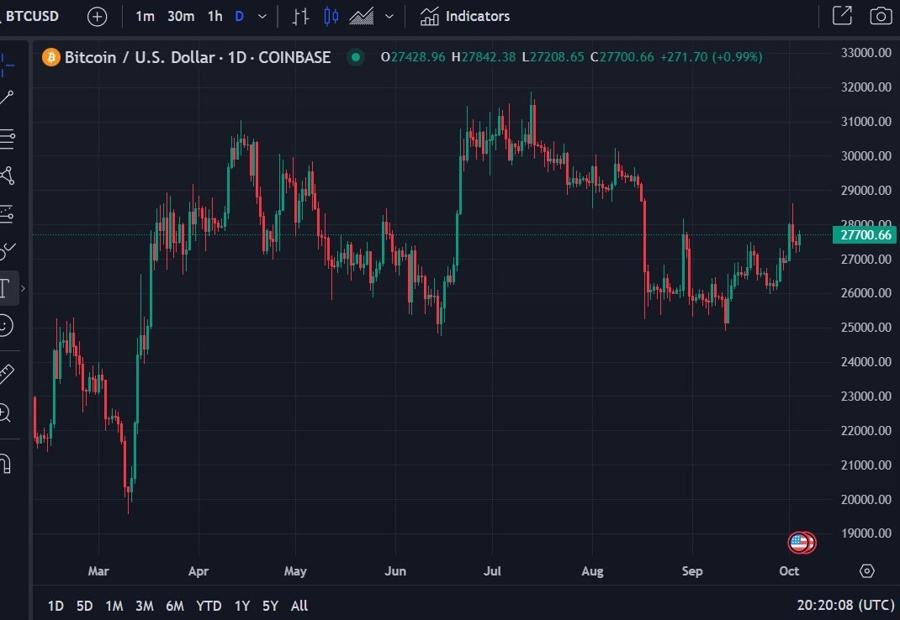The width and height of the screenshot is (900, 620).
Task: Click the Mar label on time axis
Action: (x=98, y=571)
